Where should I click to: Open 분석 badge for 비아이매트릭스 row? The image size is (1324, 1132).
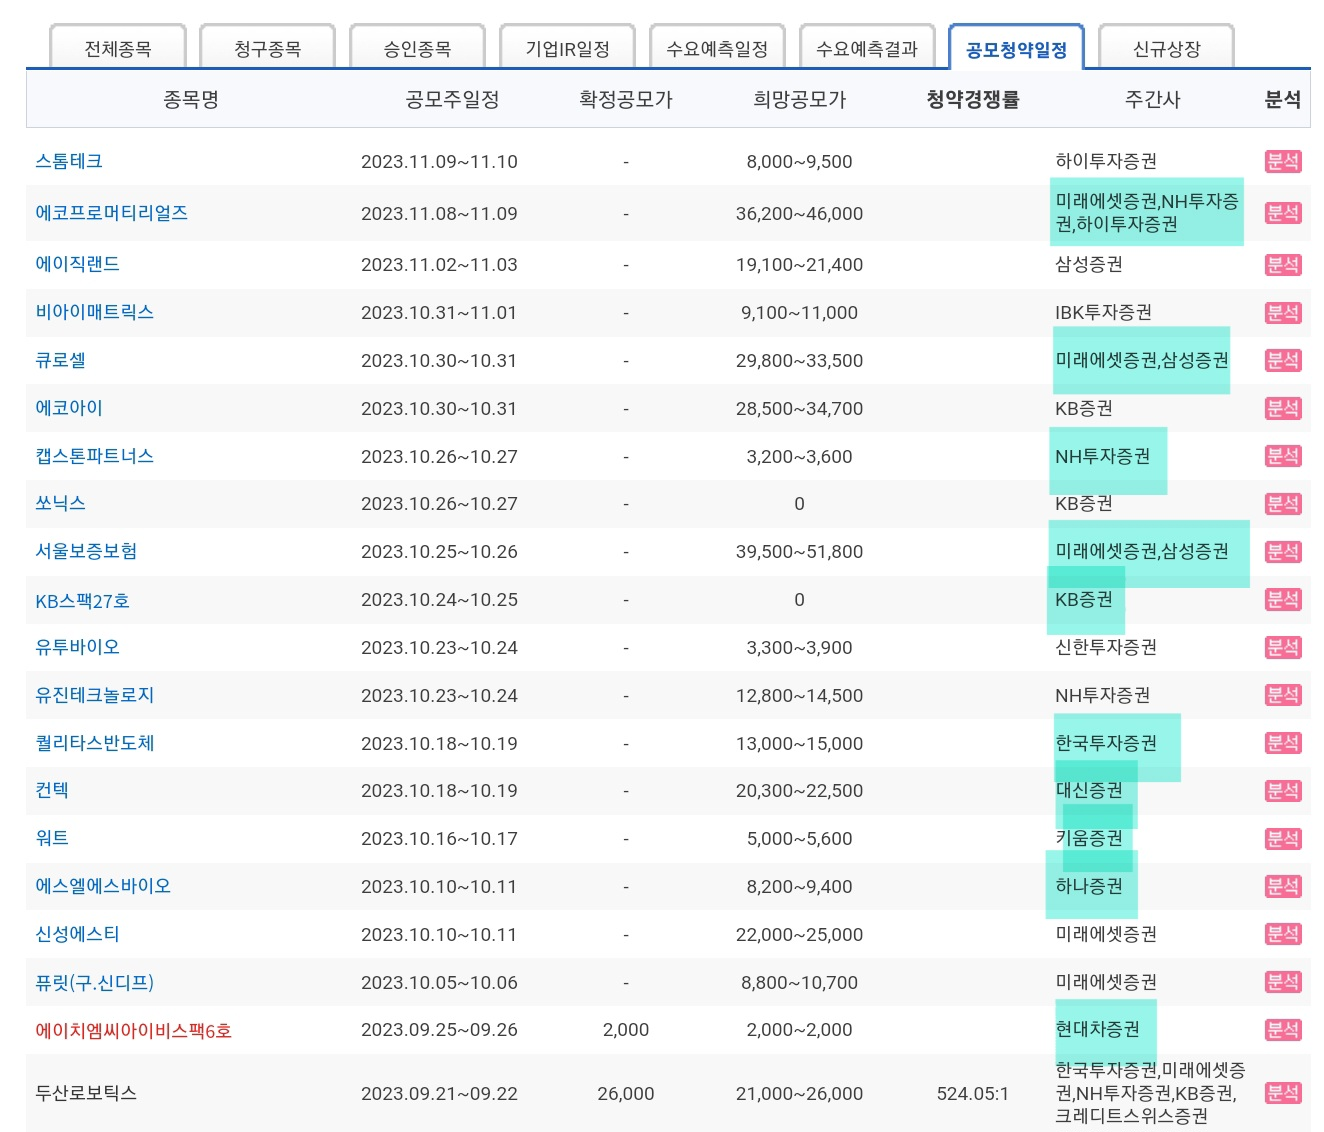pos(1283,313)
